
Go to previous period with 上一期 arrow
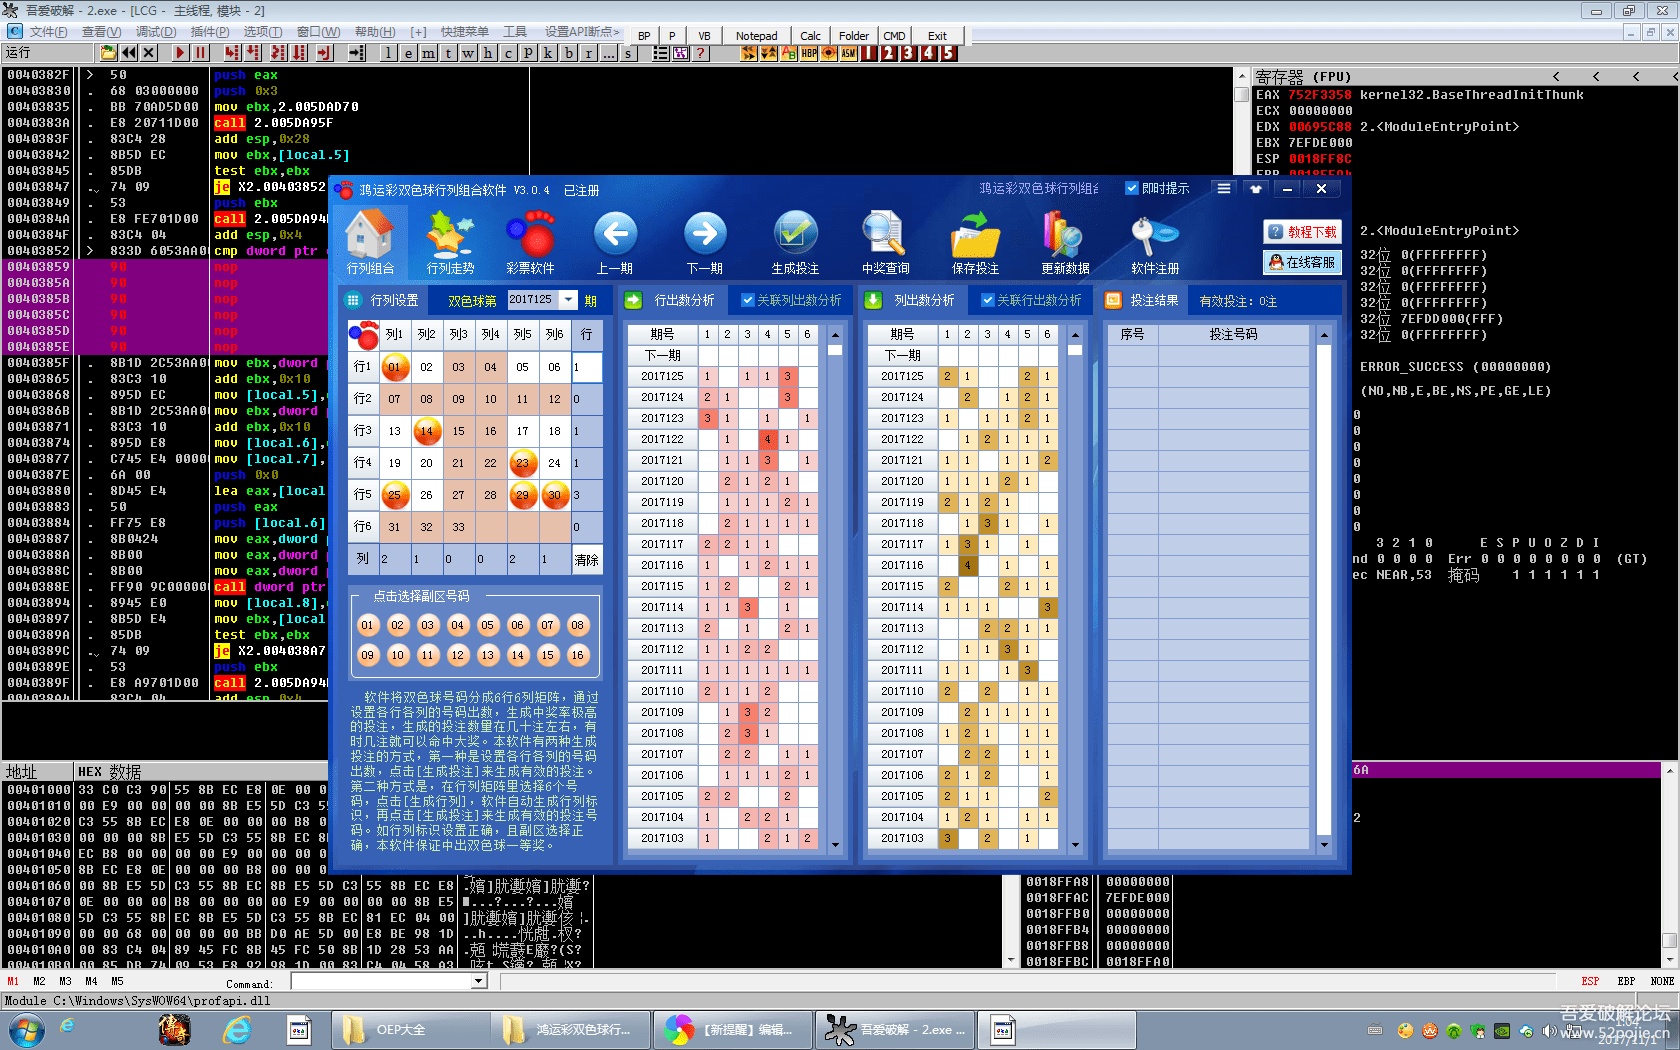(x=615, y=240)
